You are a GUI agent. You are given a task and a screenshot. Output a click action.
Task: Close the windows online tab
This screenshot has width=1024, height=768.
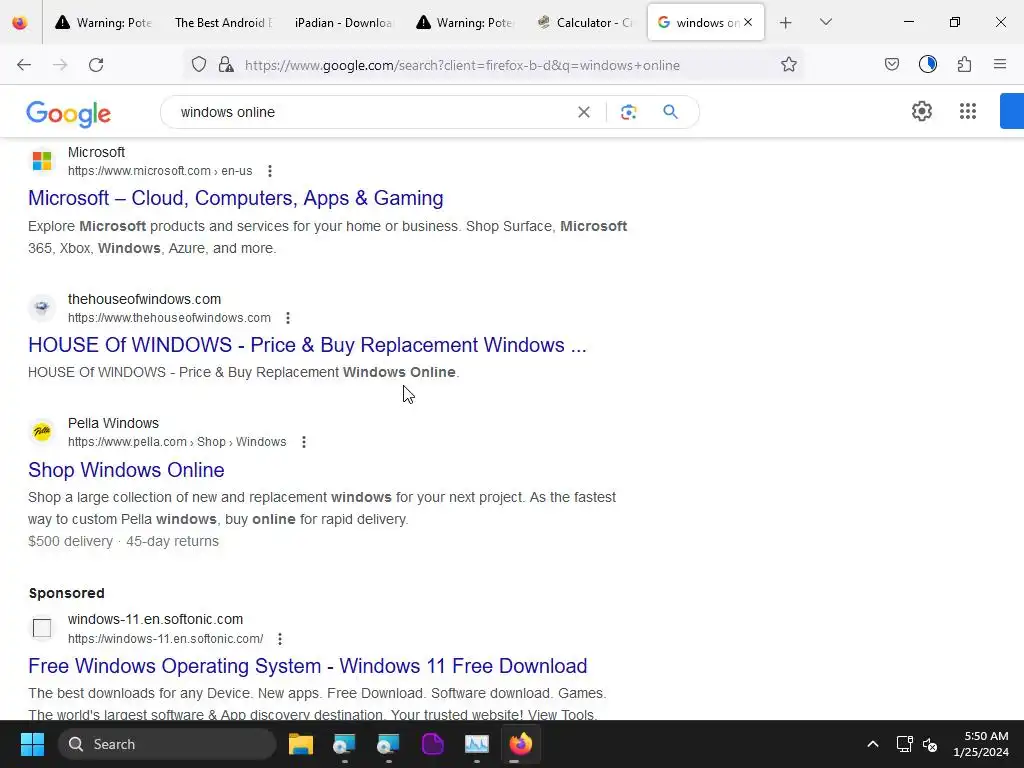tap(748, 22)
